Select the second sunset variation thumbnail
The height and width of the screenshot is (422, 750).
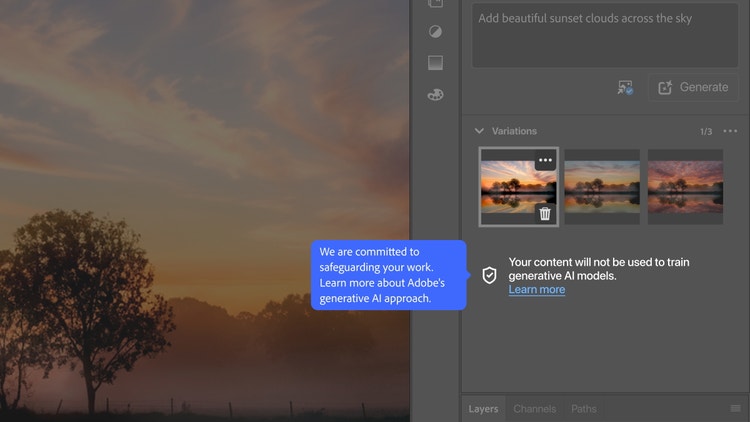[x=602, y=187]
